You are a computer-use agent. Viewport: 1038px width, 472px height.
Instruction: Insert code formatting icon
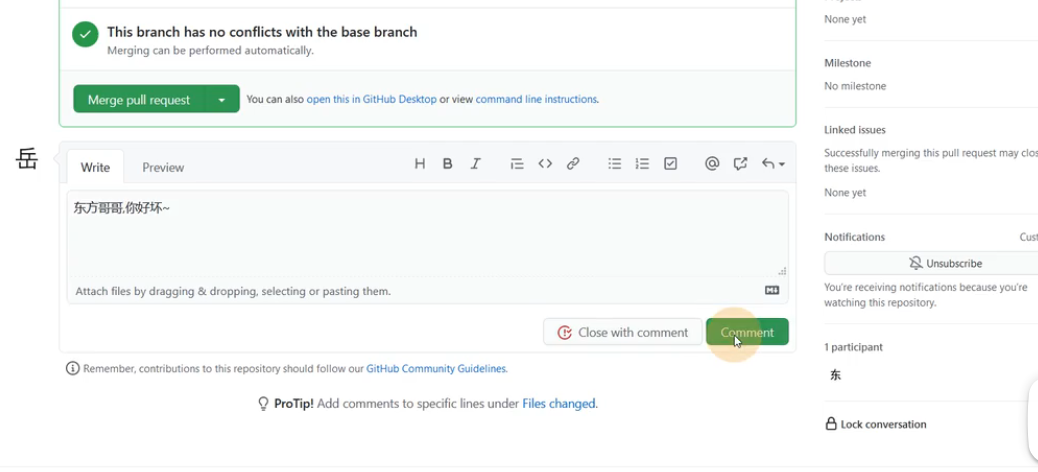(x=545, y=164)
